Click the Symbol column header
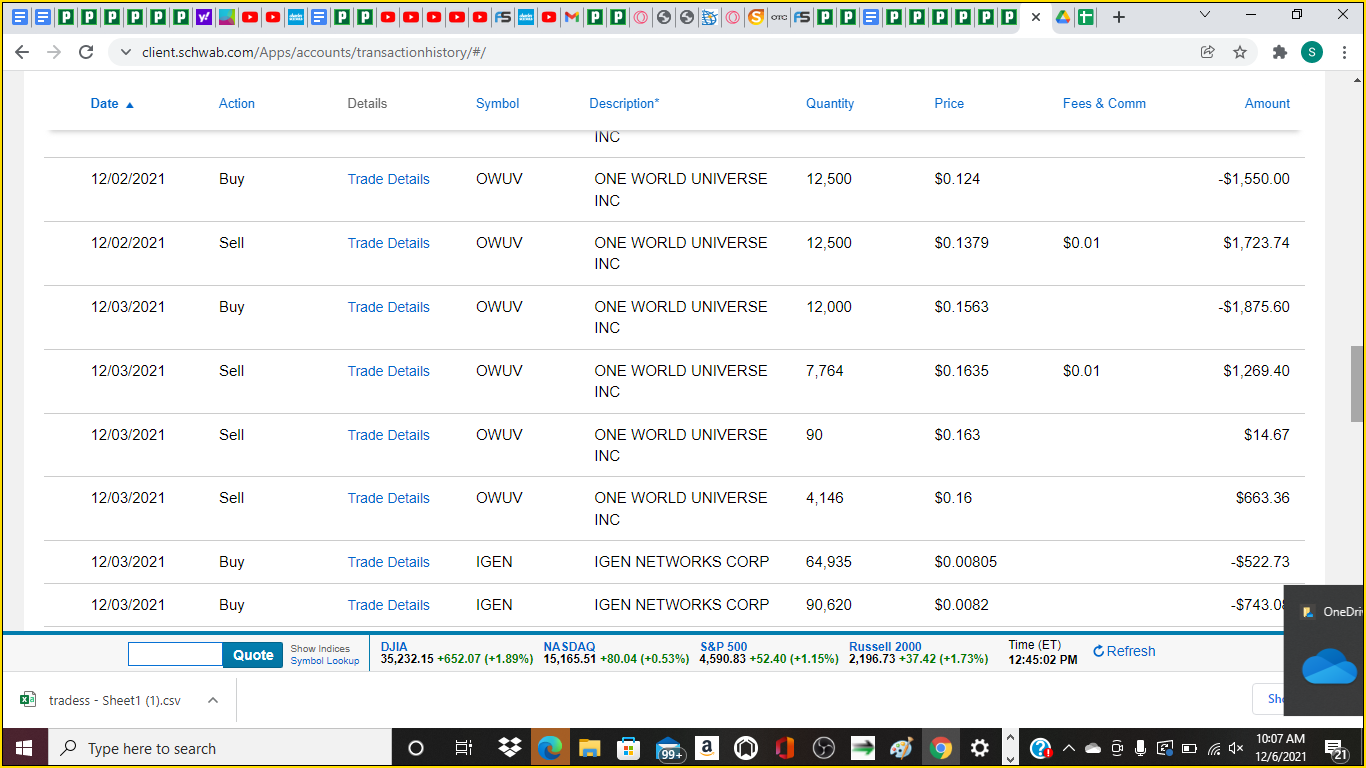The height and width of the screenshot is (768, 1366). [x=497, y=103]
